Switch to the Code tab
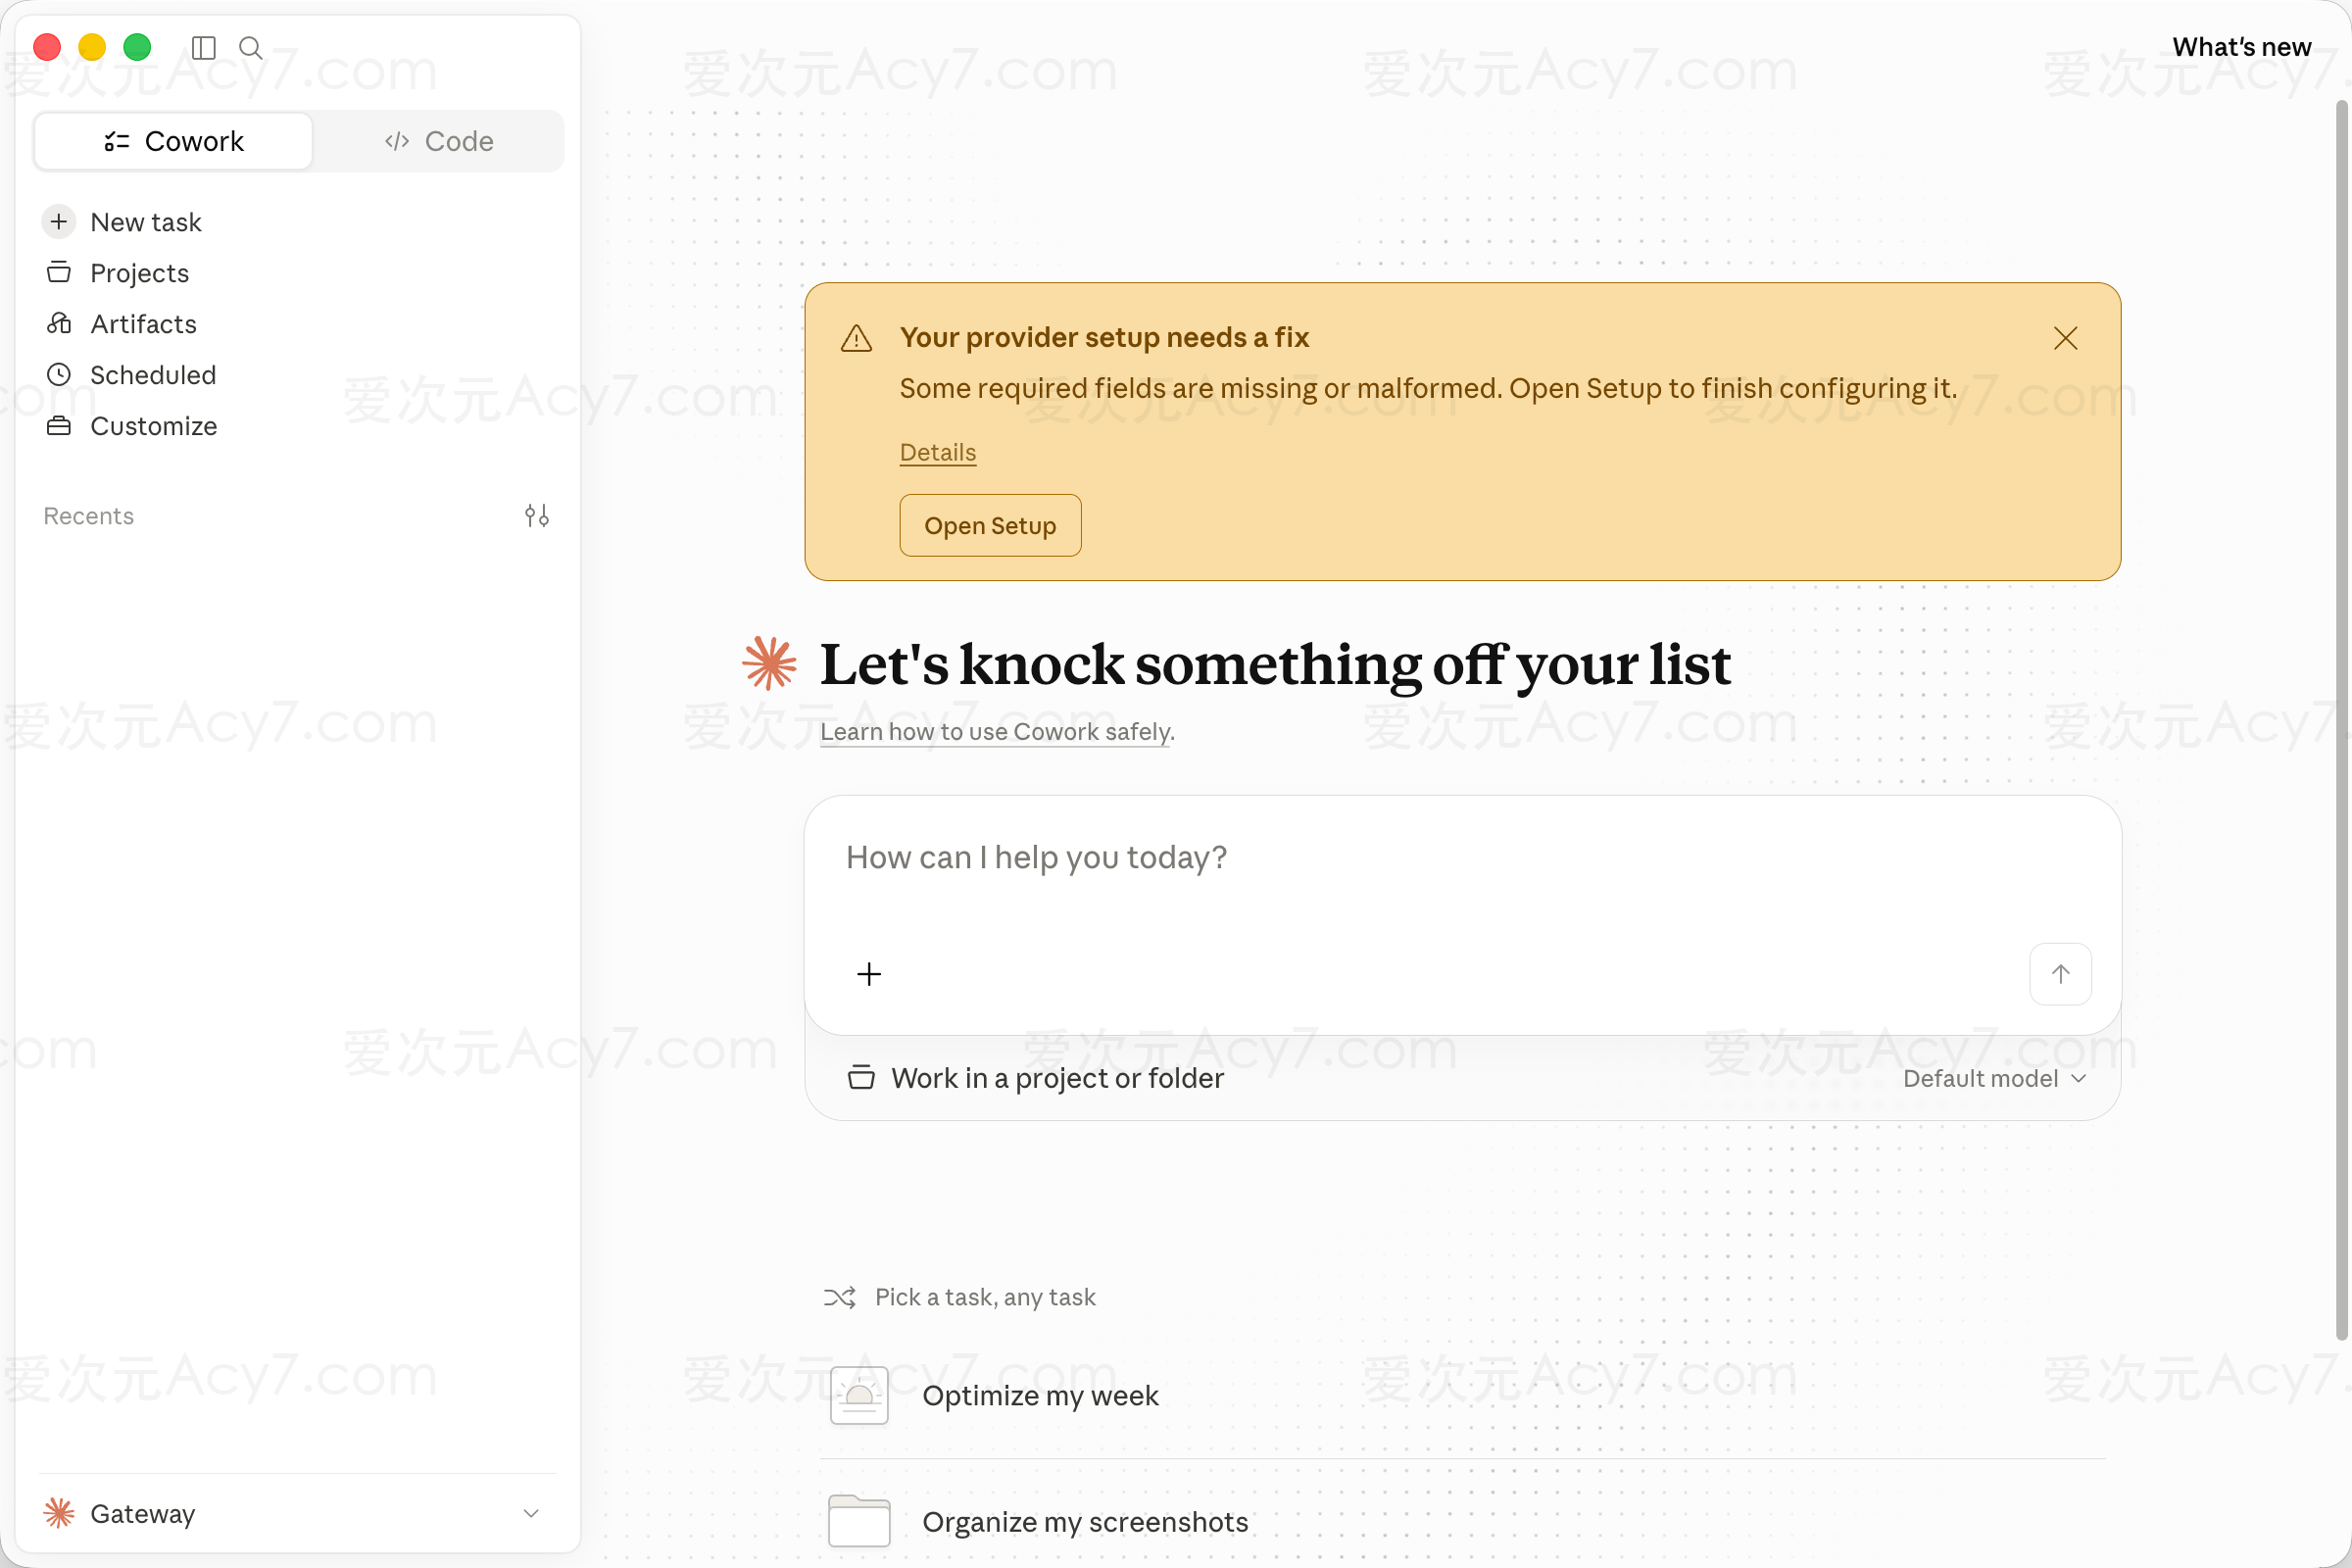The height and width of the screenshot is (1568, 2352). 438,141
